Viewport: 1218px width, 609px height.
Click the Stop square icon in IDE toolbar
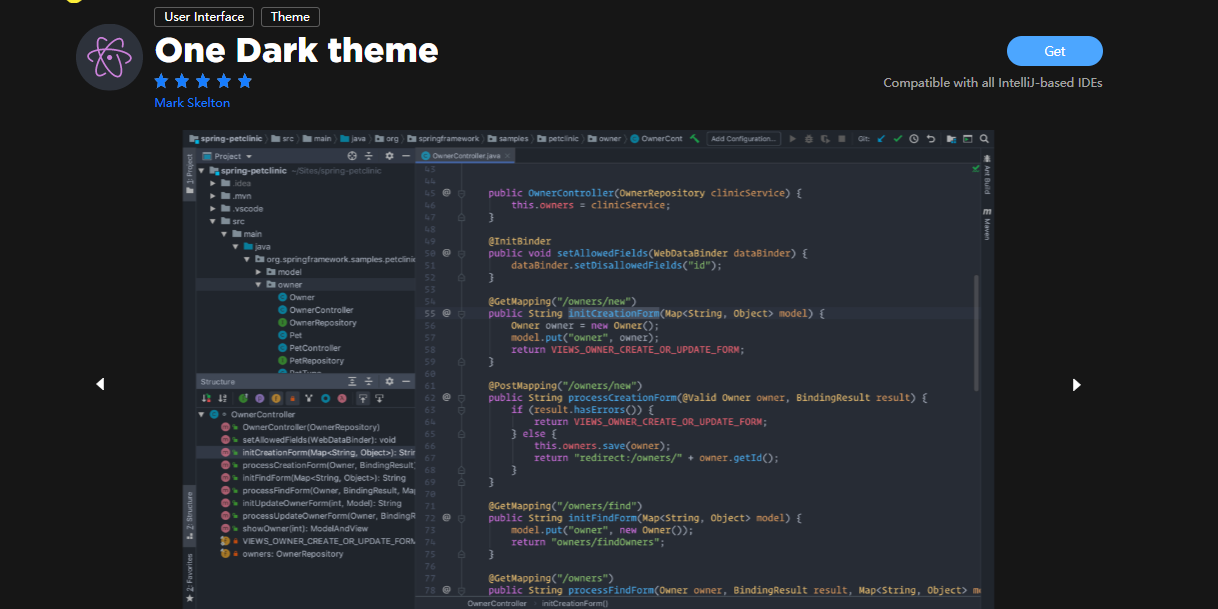click(x=841, y=139)
